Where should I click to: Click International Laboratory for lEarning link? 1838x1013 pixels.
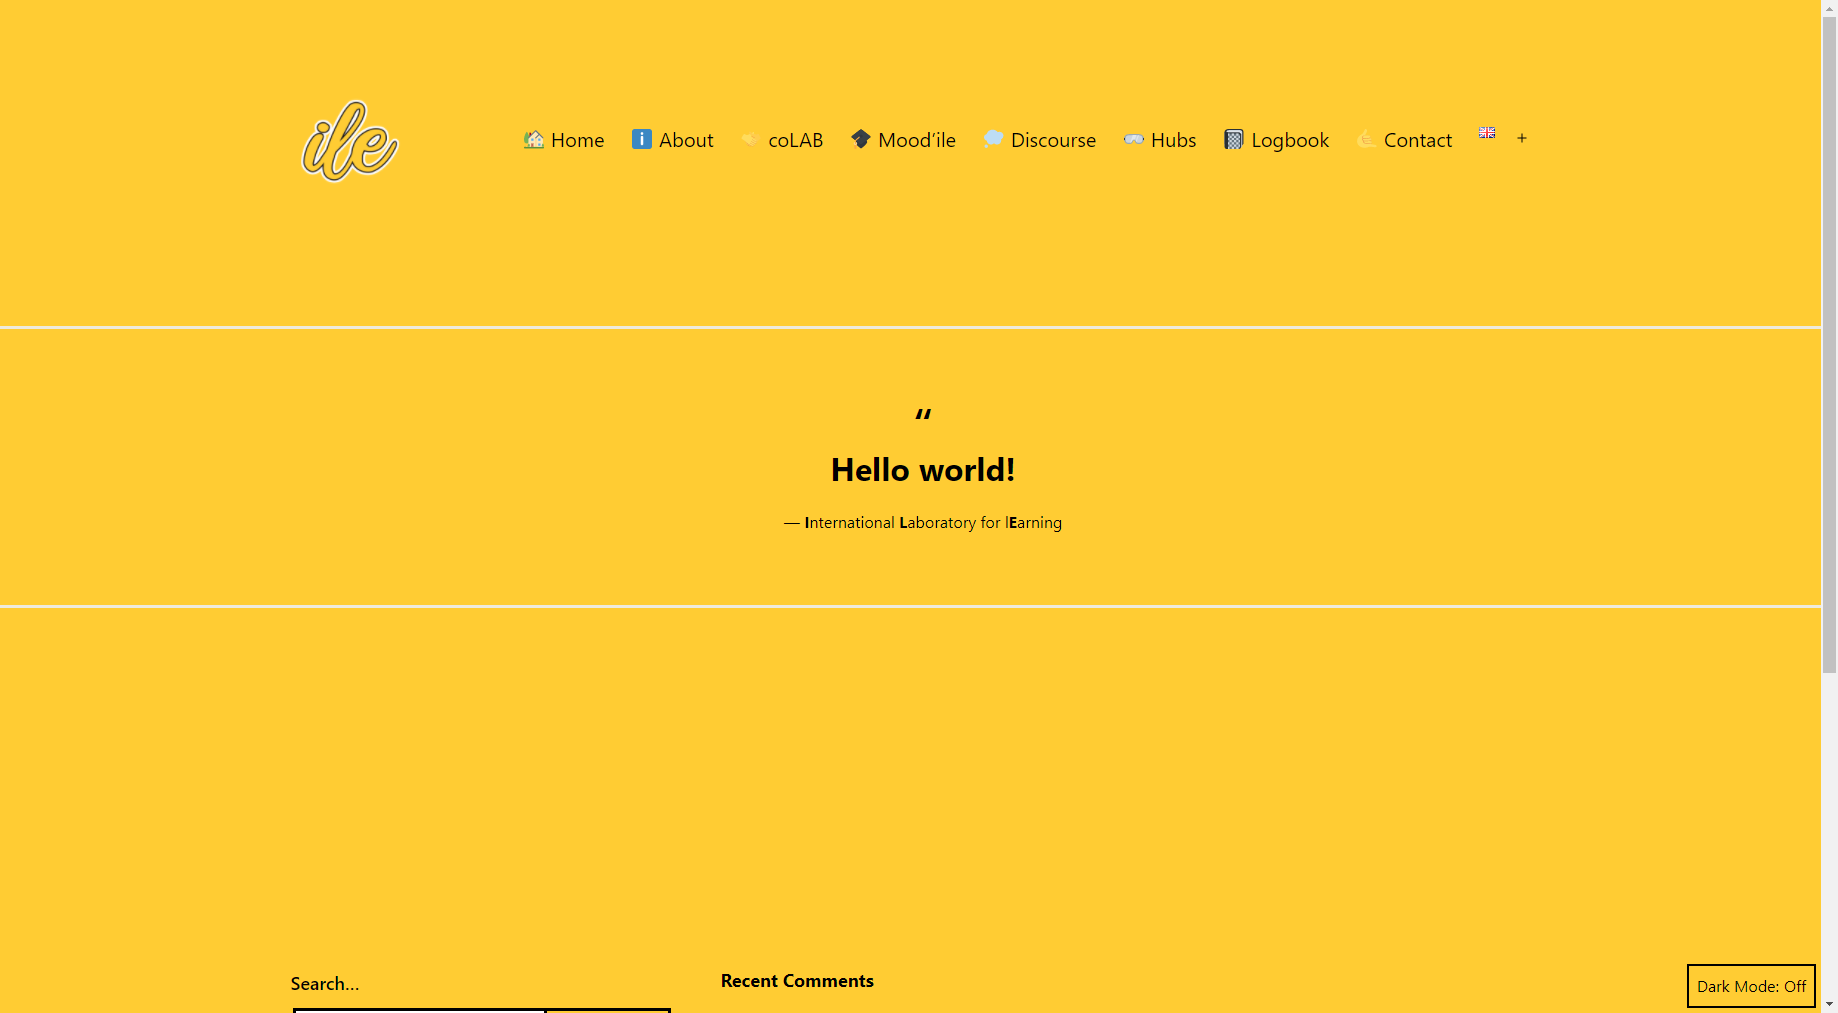point(932,523)
